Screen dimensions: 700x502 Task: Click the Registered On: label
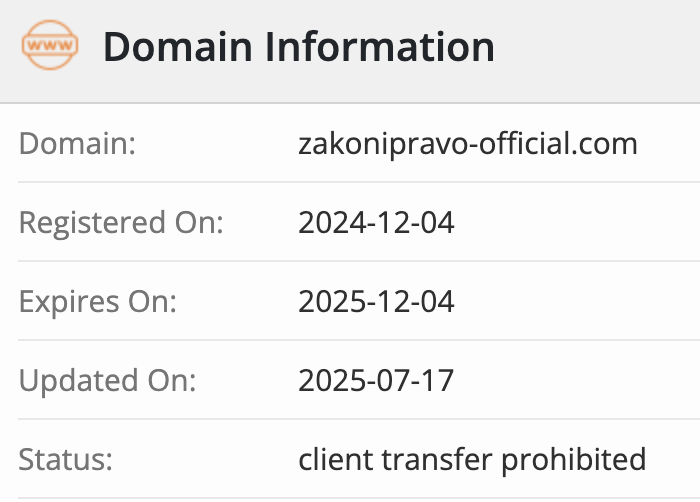[121, 223]
